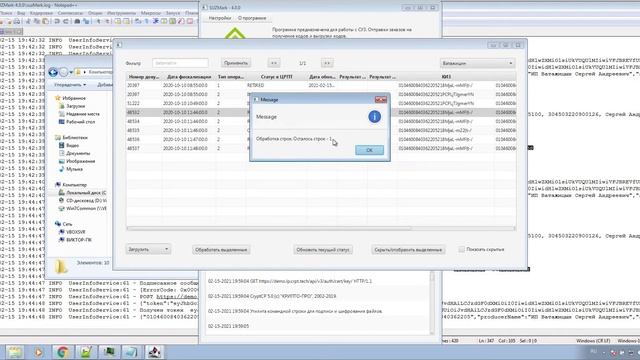
Task: Sort by Дата фискализации column header
Action: click(x=189, y=77)
